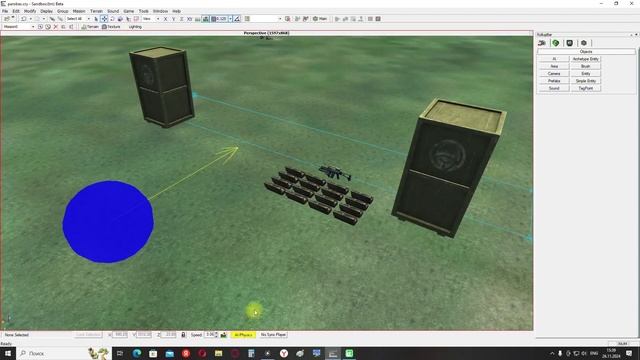Open the Group menu
The height and width of the screenshot is (360, 640).
coord(62,11)
